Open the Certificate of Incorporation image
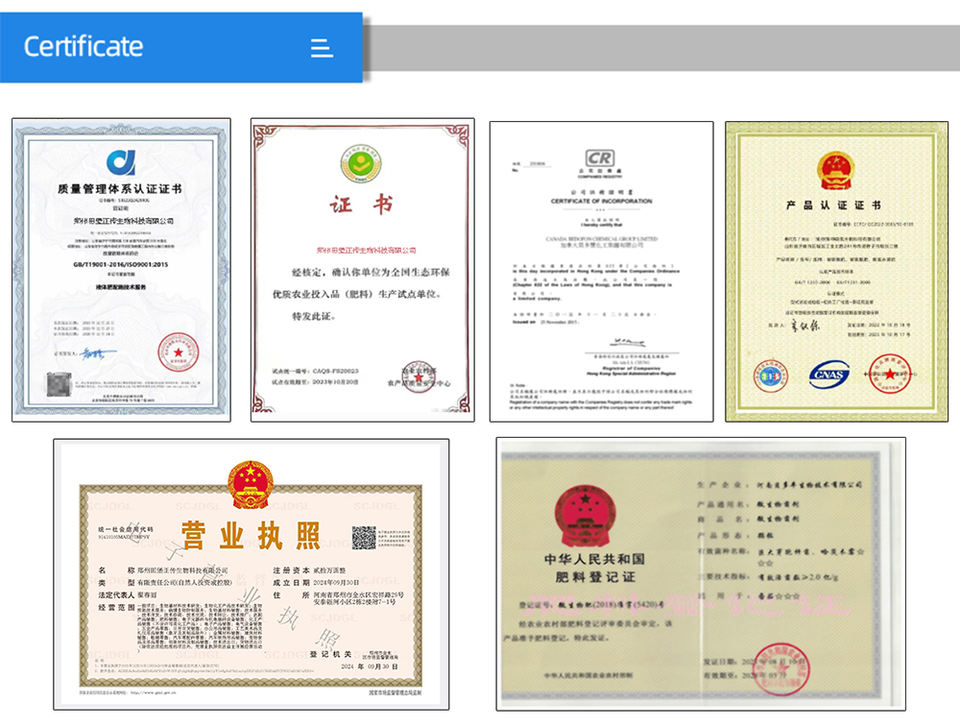 [601, 271]
